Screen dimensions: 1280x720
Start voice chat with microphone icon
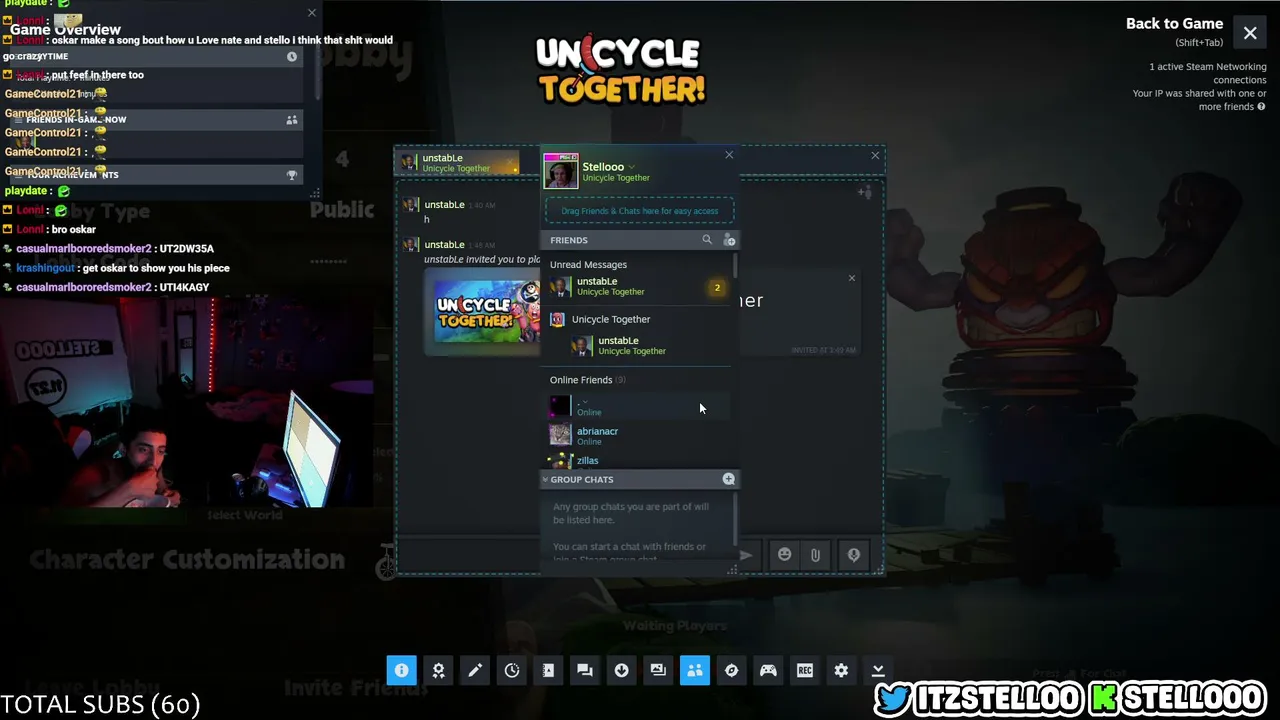pos(854,555)
